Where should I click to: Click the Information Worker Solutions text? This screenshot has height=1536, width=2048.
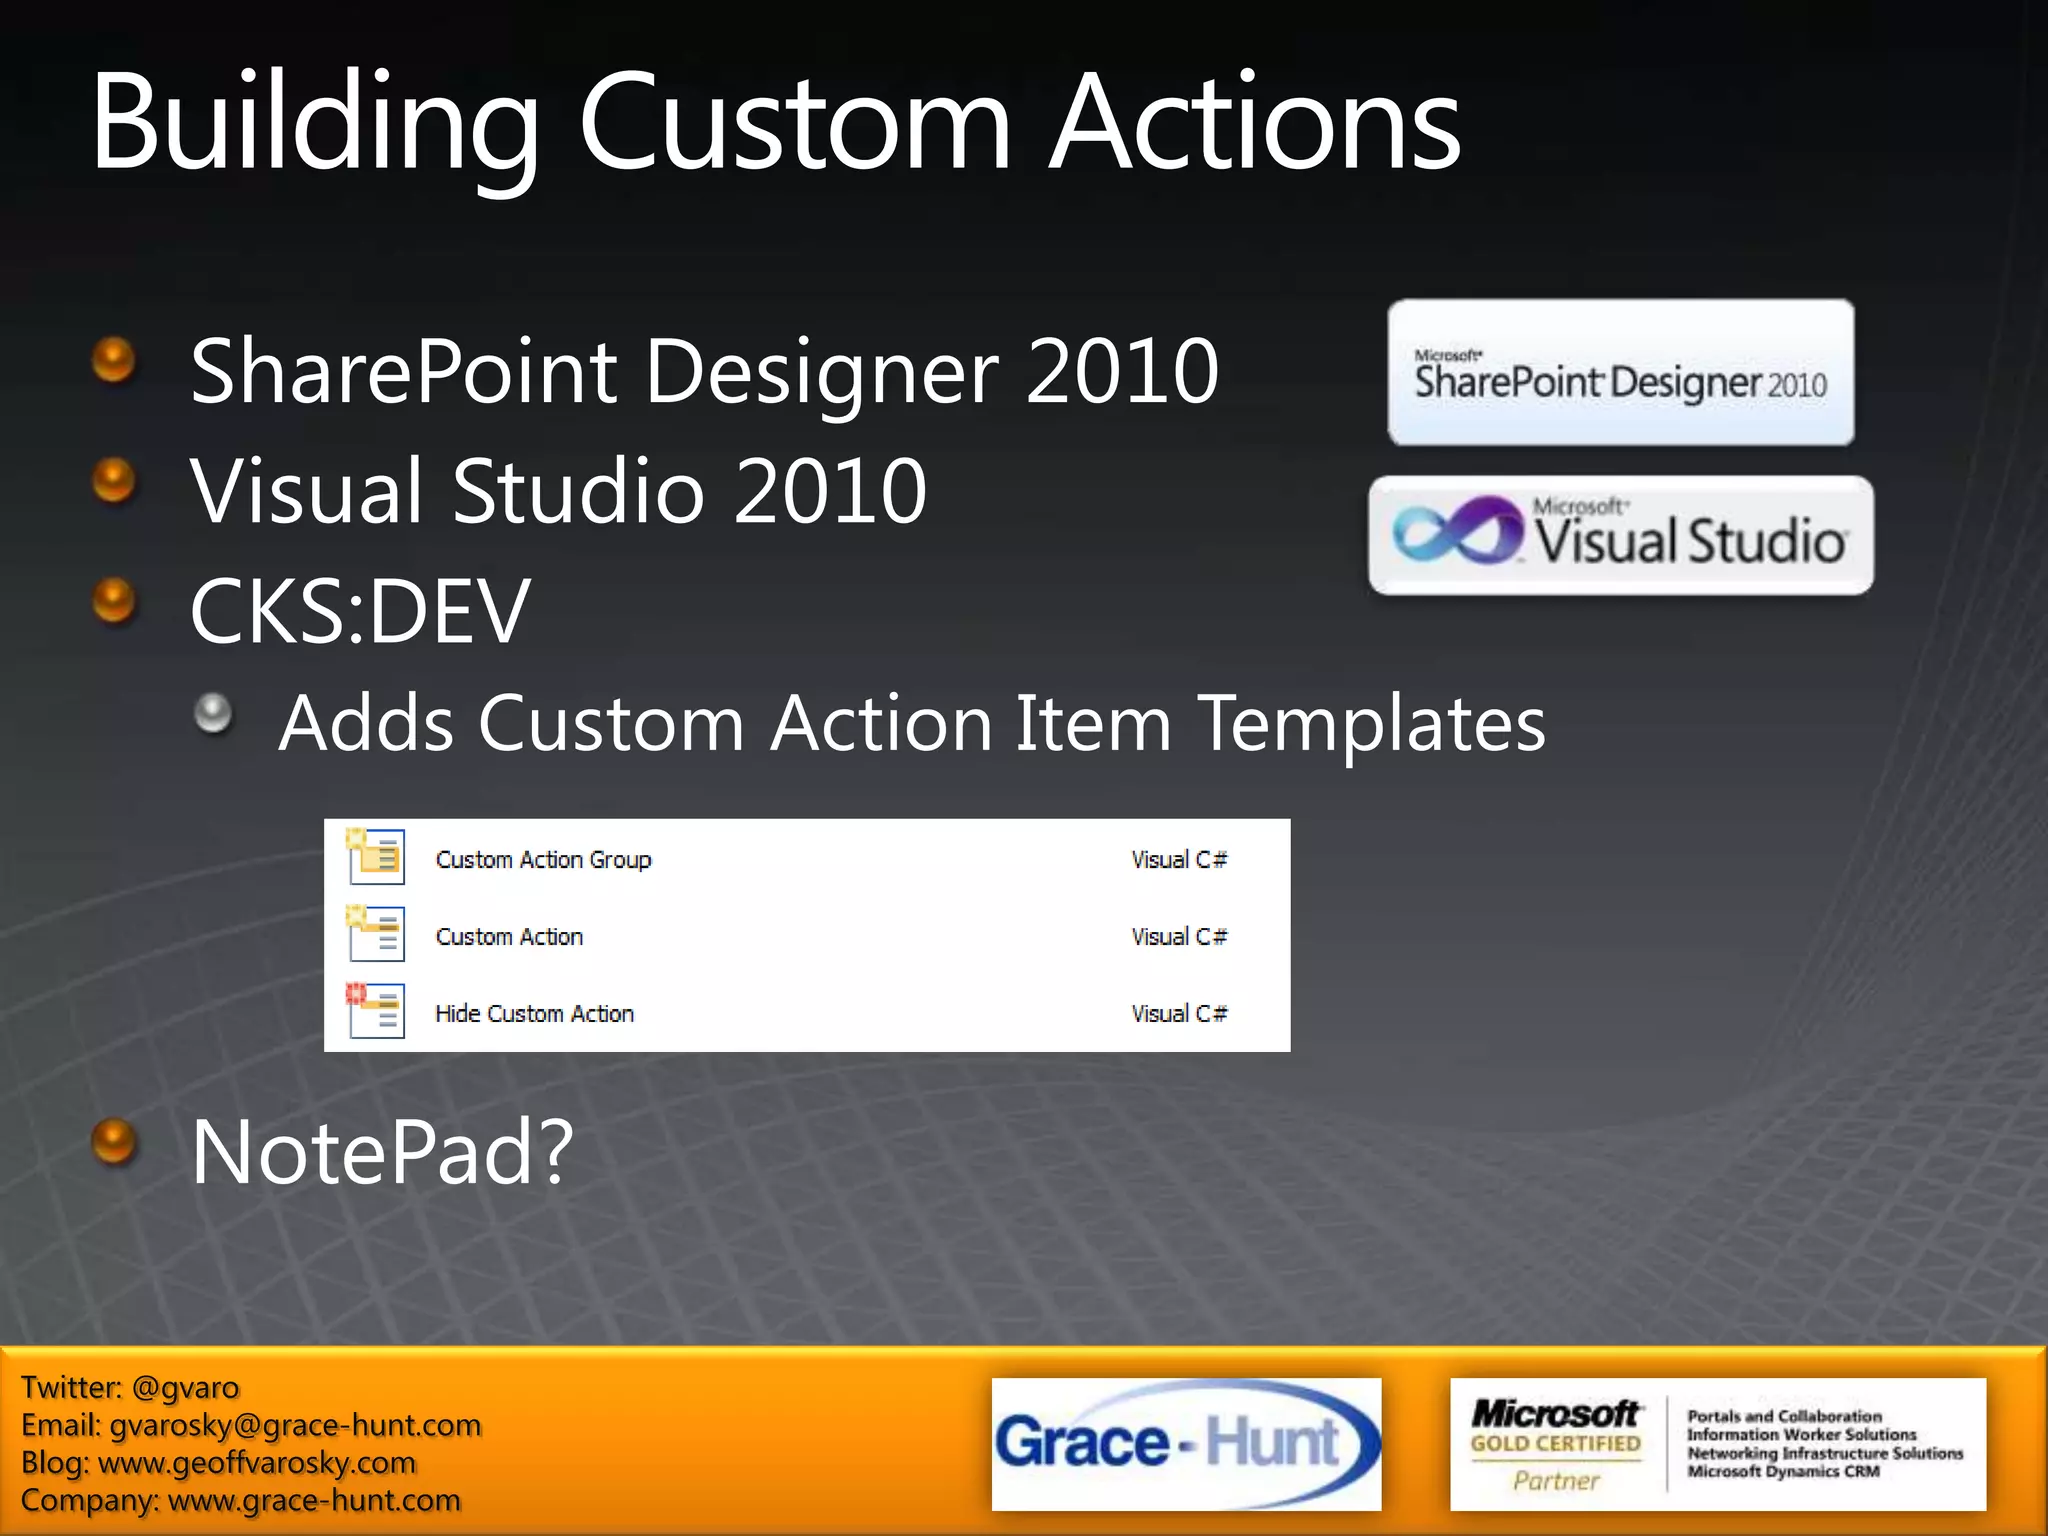pyautogui.click(x=1802, y=1434)
